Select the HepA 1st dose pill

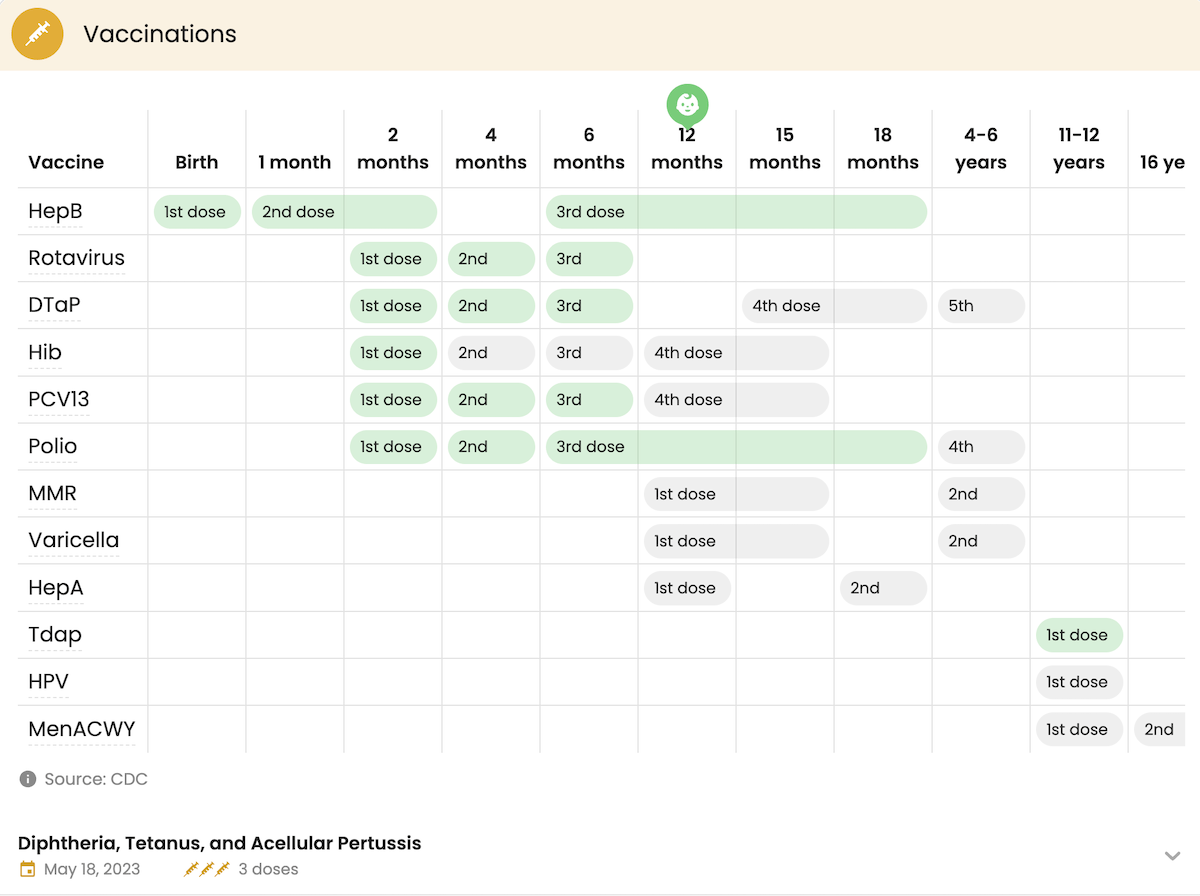tap(687, 588)
